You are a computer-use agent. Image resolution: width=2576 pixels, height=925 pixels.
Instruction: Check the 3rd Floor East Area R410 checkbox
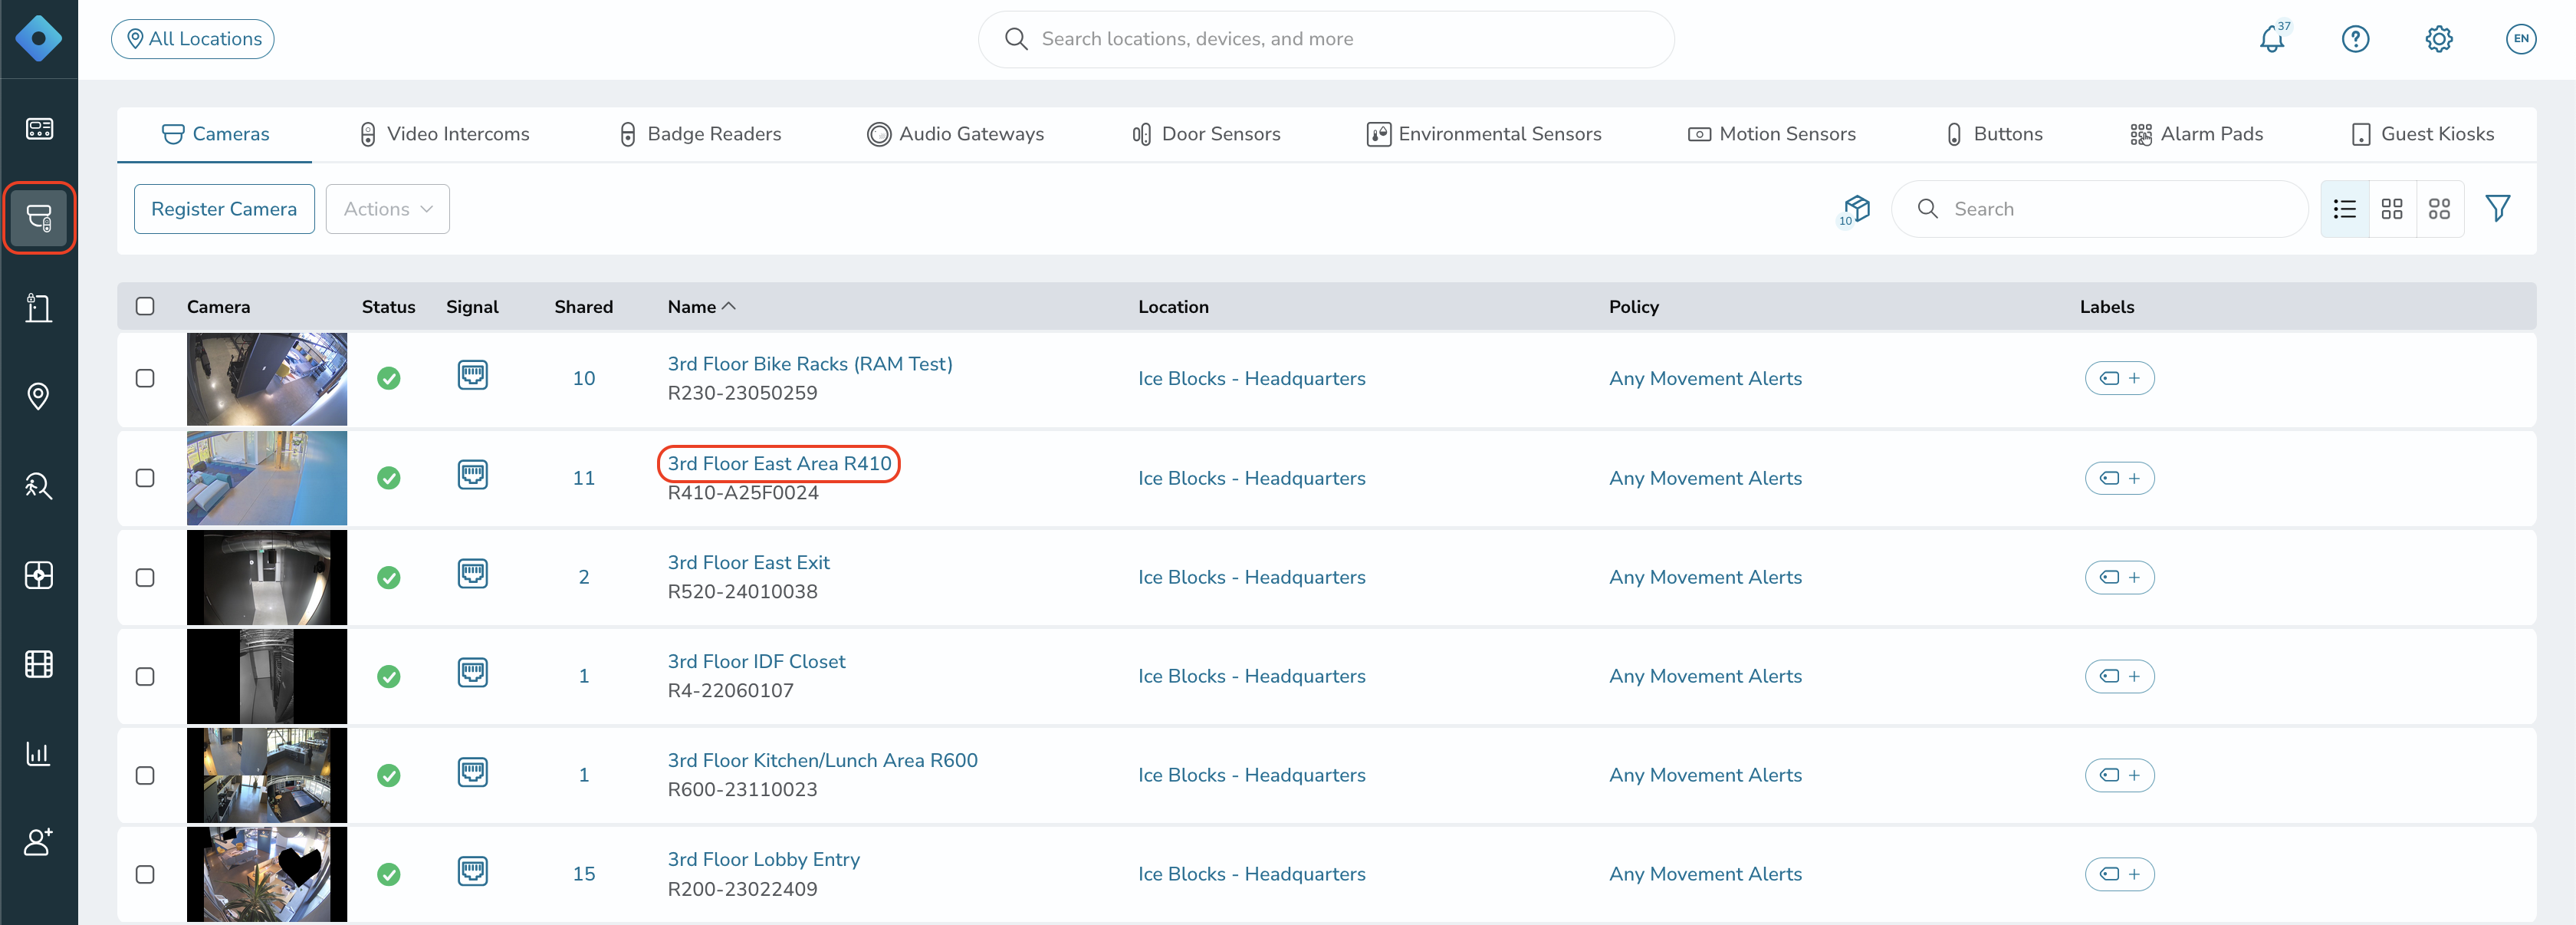[x=145, y=478]
